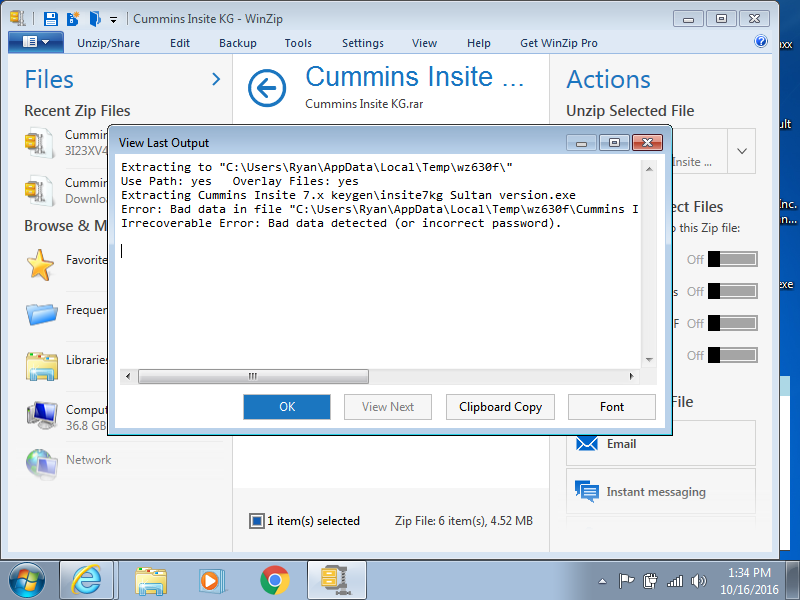Click the blue help question mark icon
The width and height of the screenshot is (800, 600).
point(760,41)
